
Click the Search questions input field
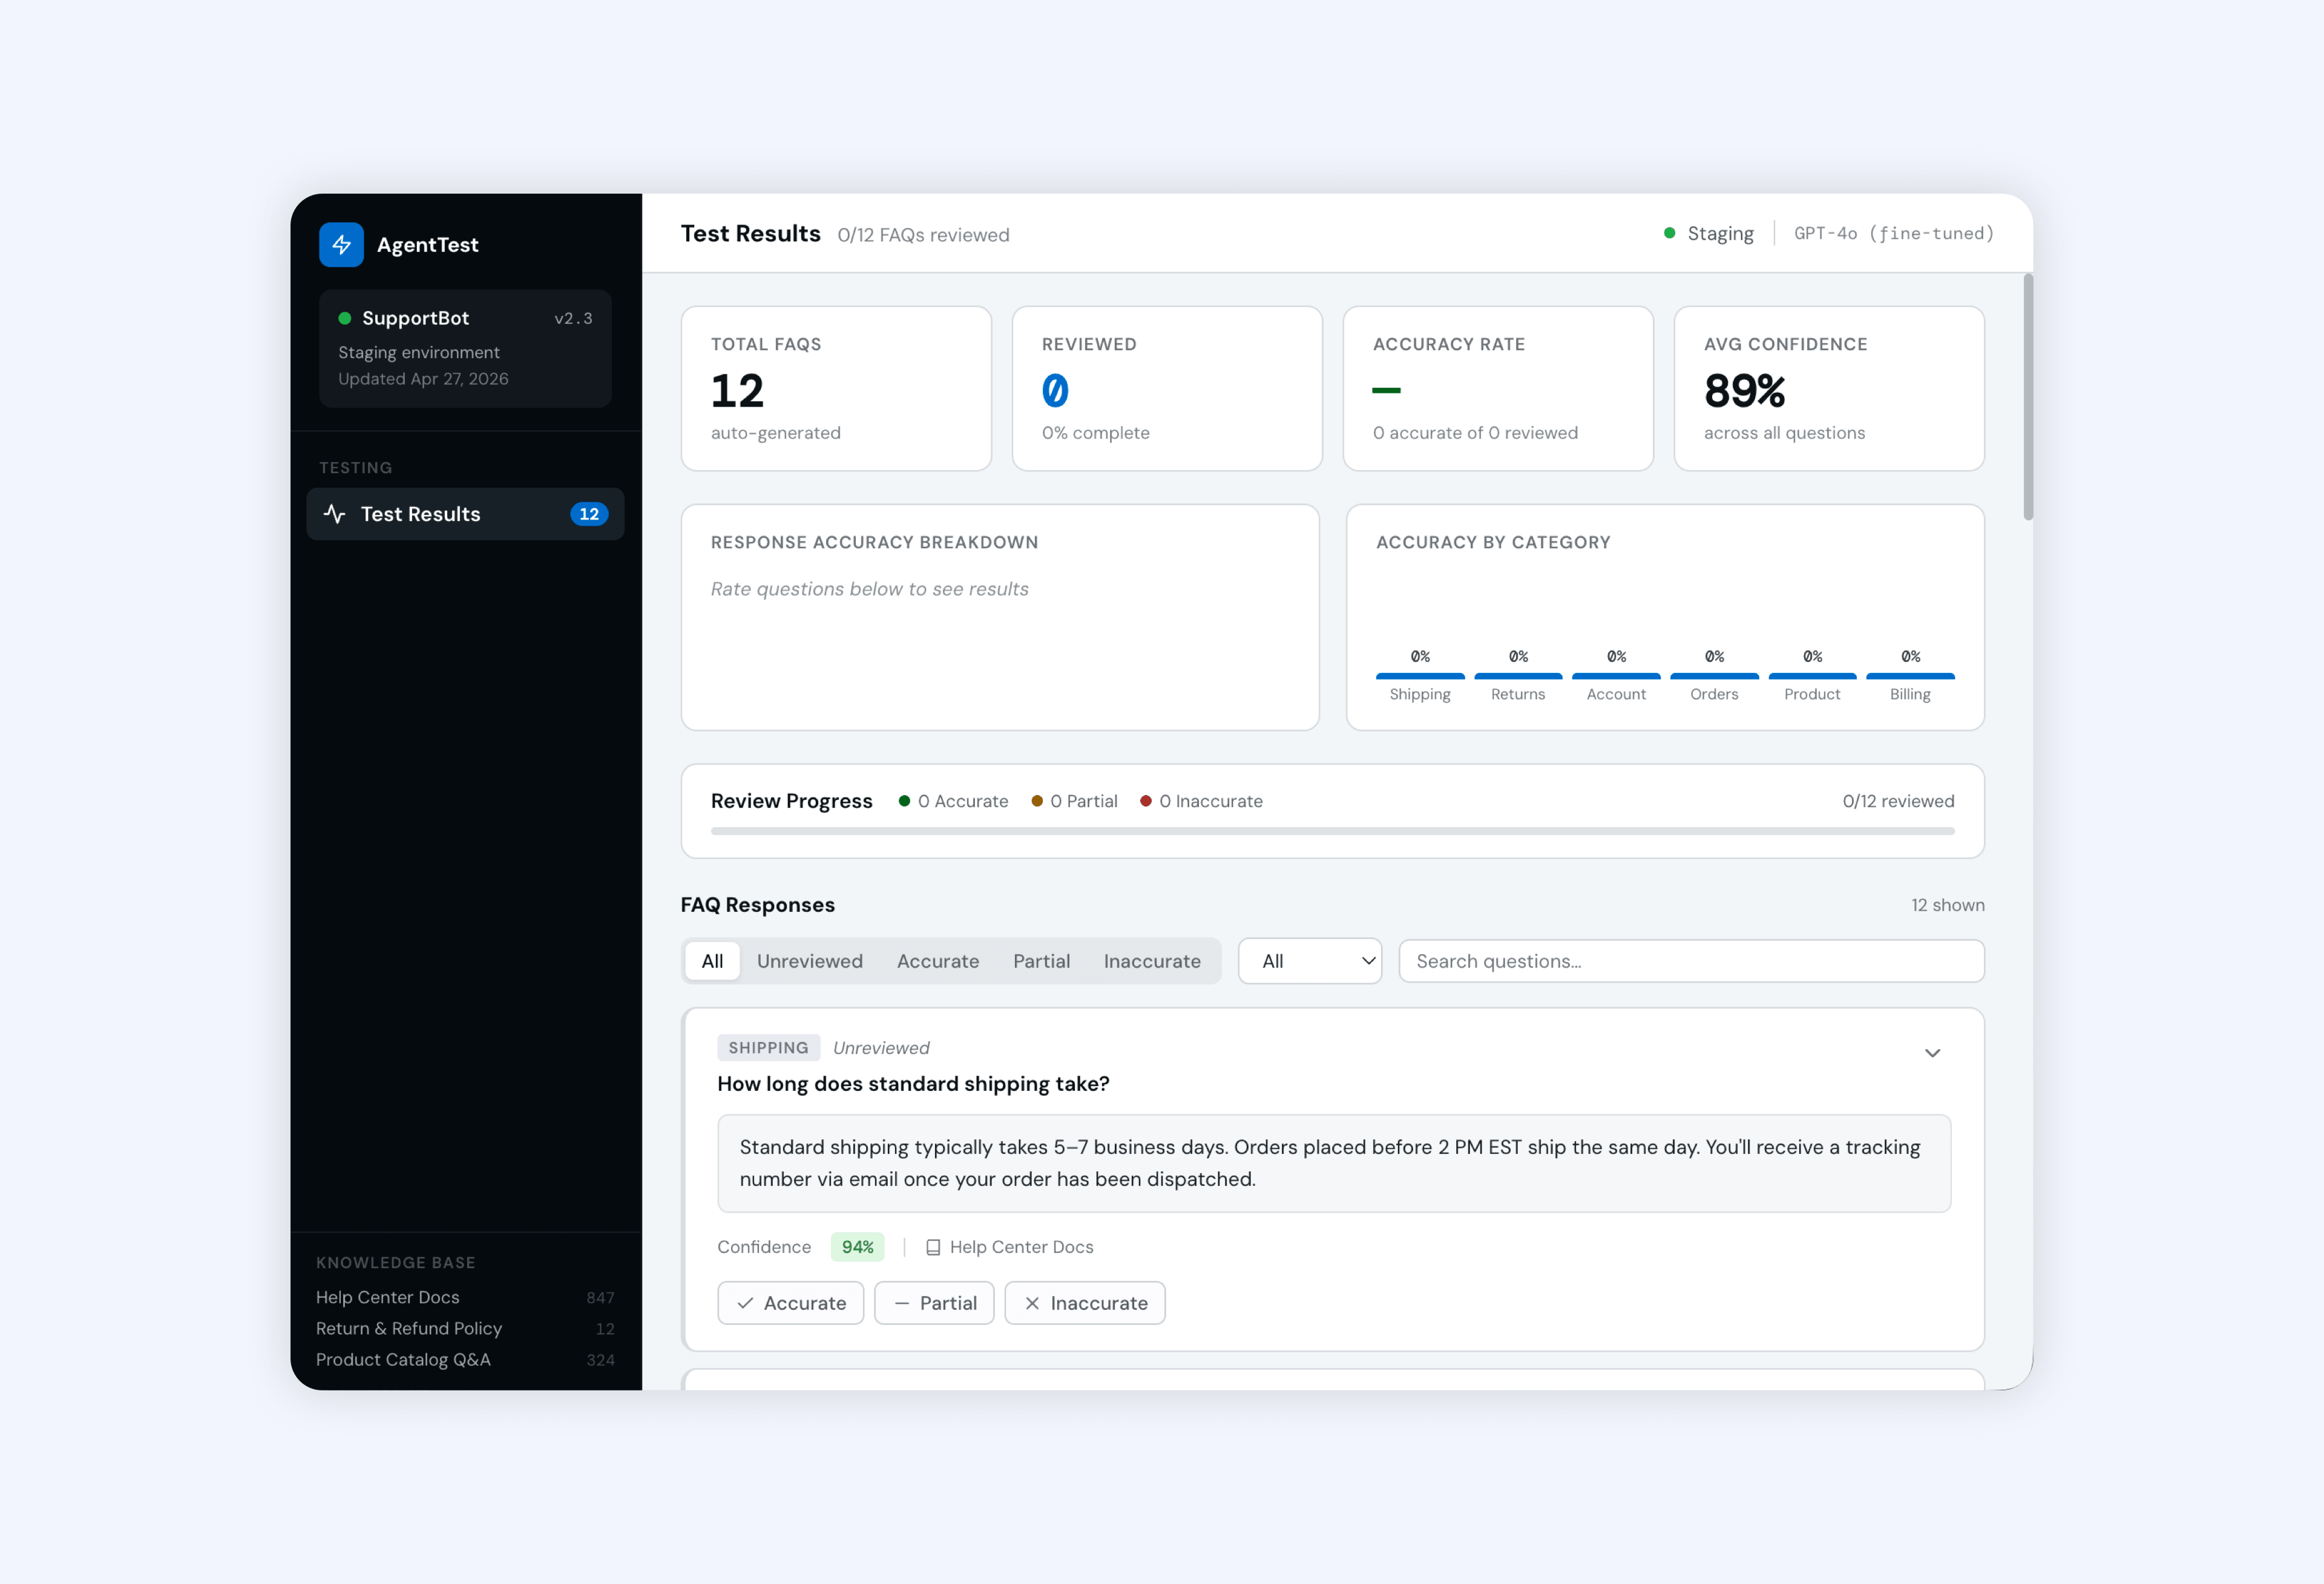[1691, 961]
